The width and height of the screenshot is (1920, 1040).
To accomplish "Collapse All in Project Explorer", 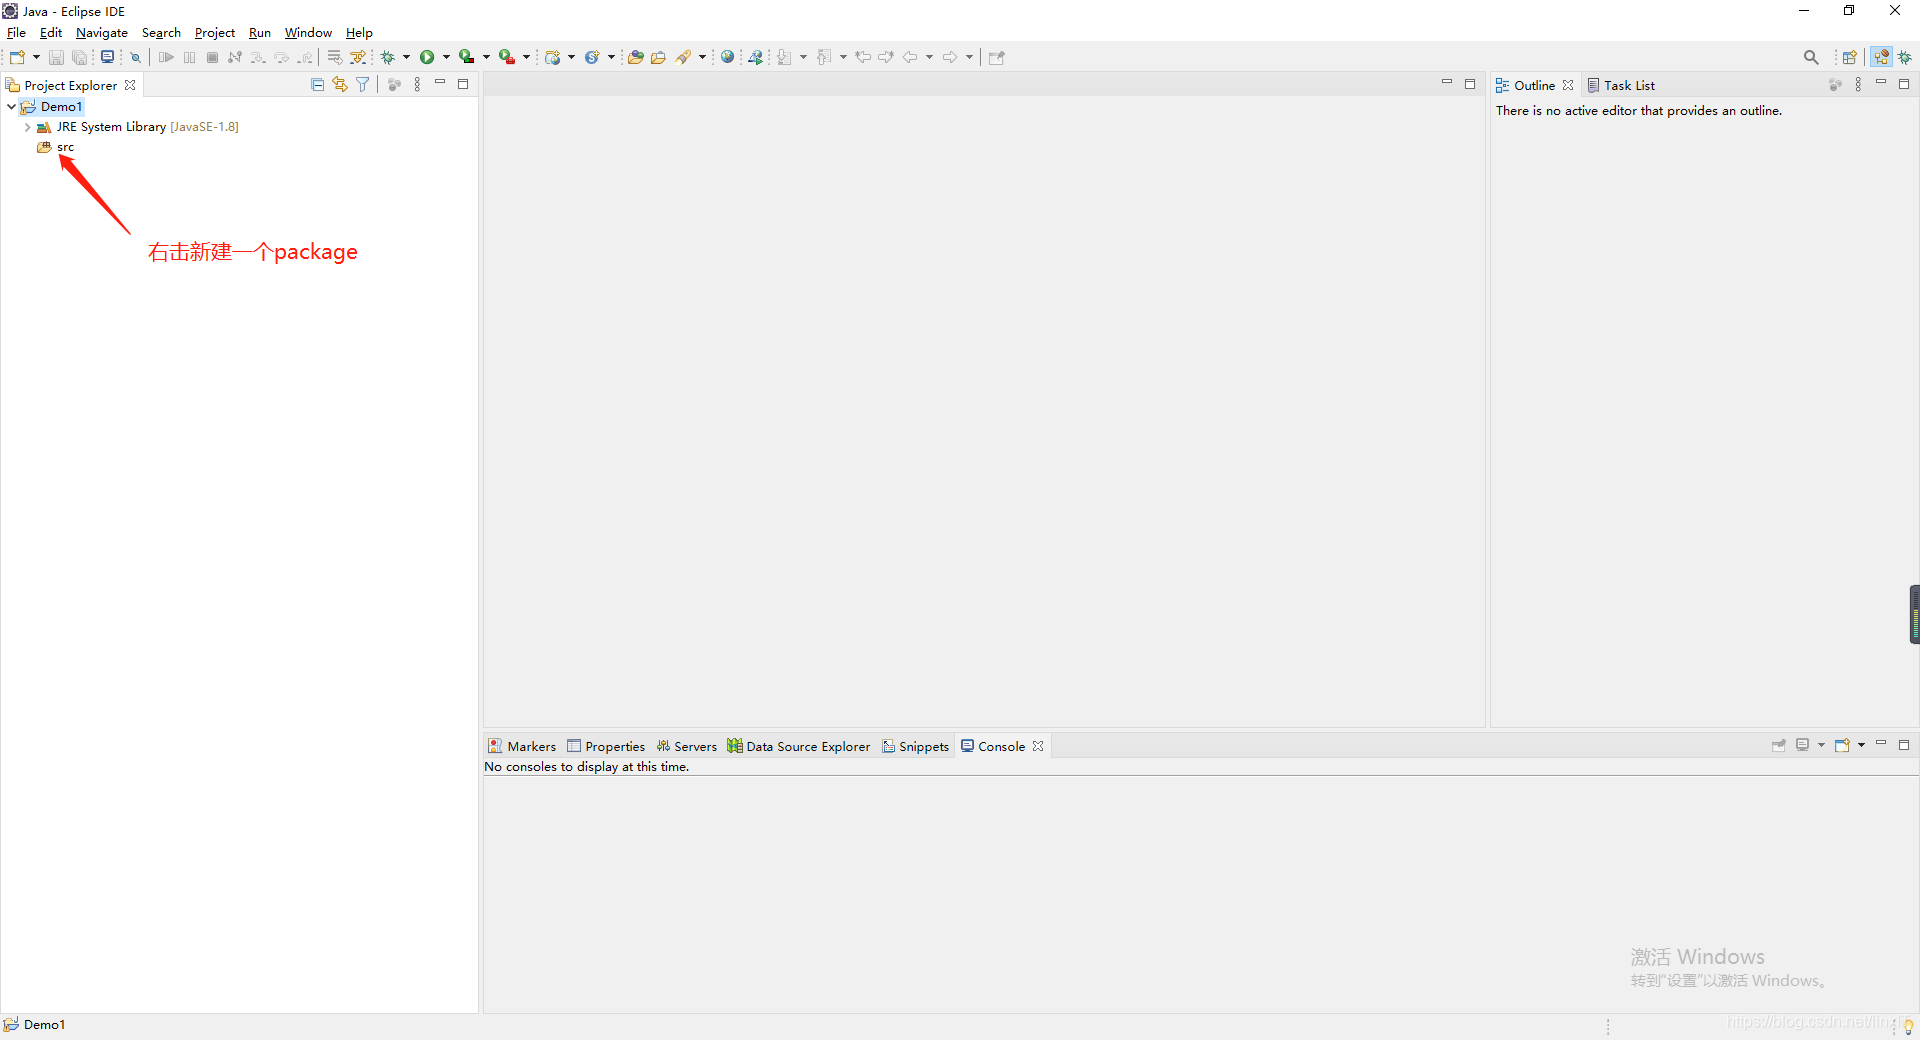I will point(318,85).
